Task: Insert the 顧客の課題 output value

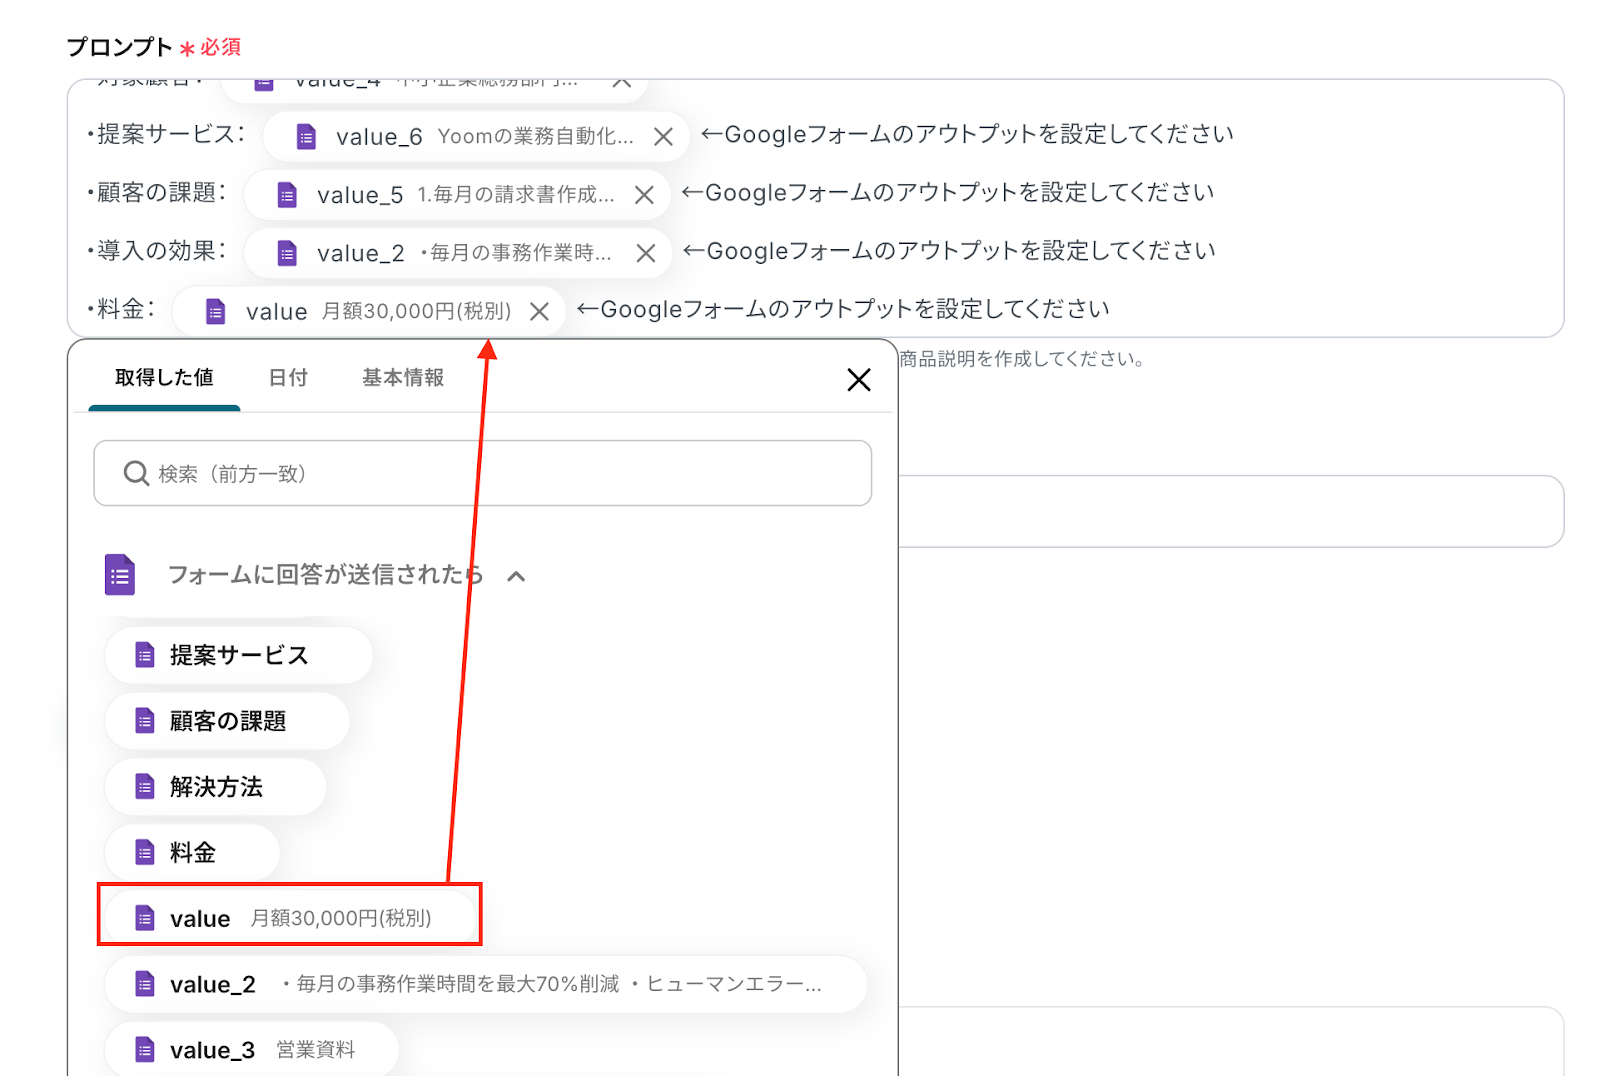Action: tap(227, 721)
